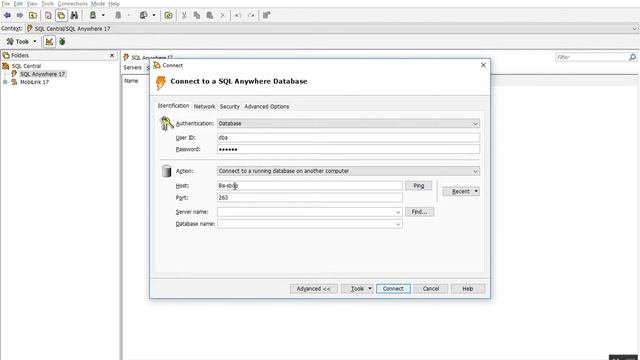Click the Copy toolbar icon
The height and width of the screenshot is (360, 640).
tap(197, 16)
